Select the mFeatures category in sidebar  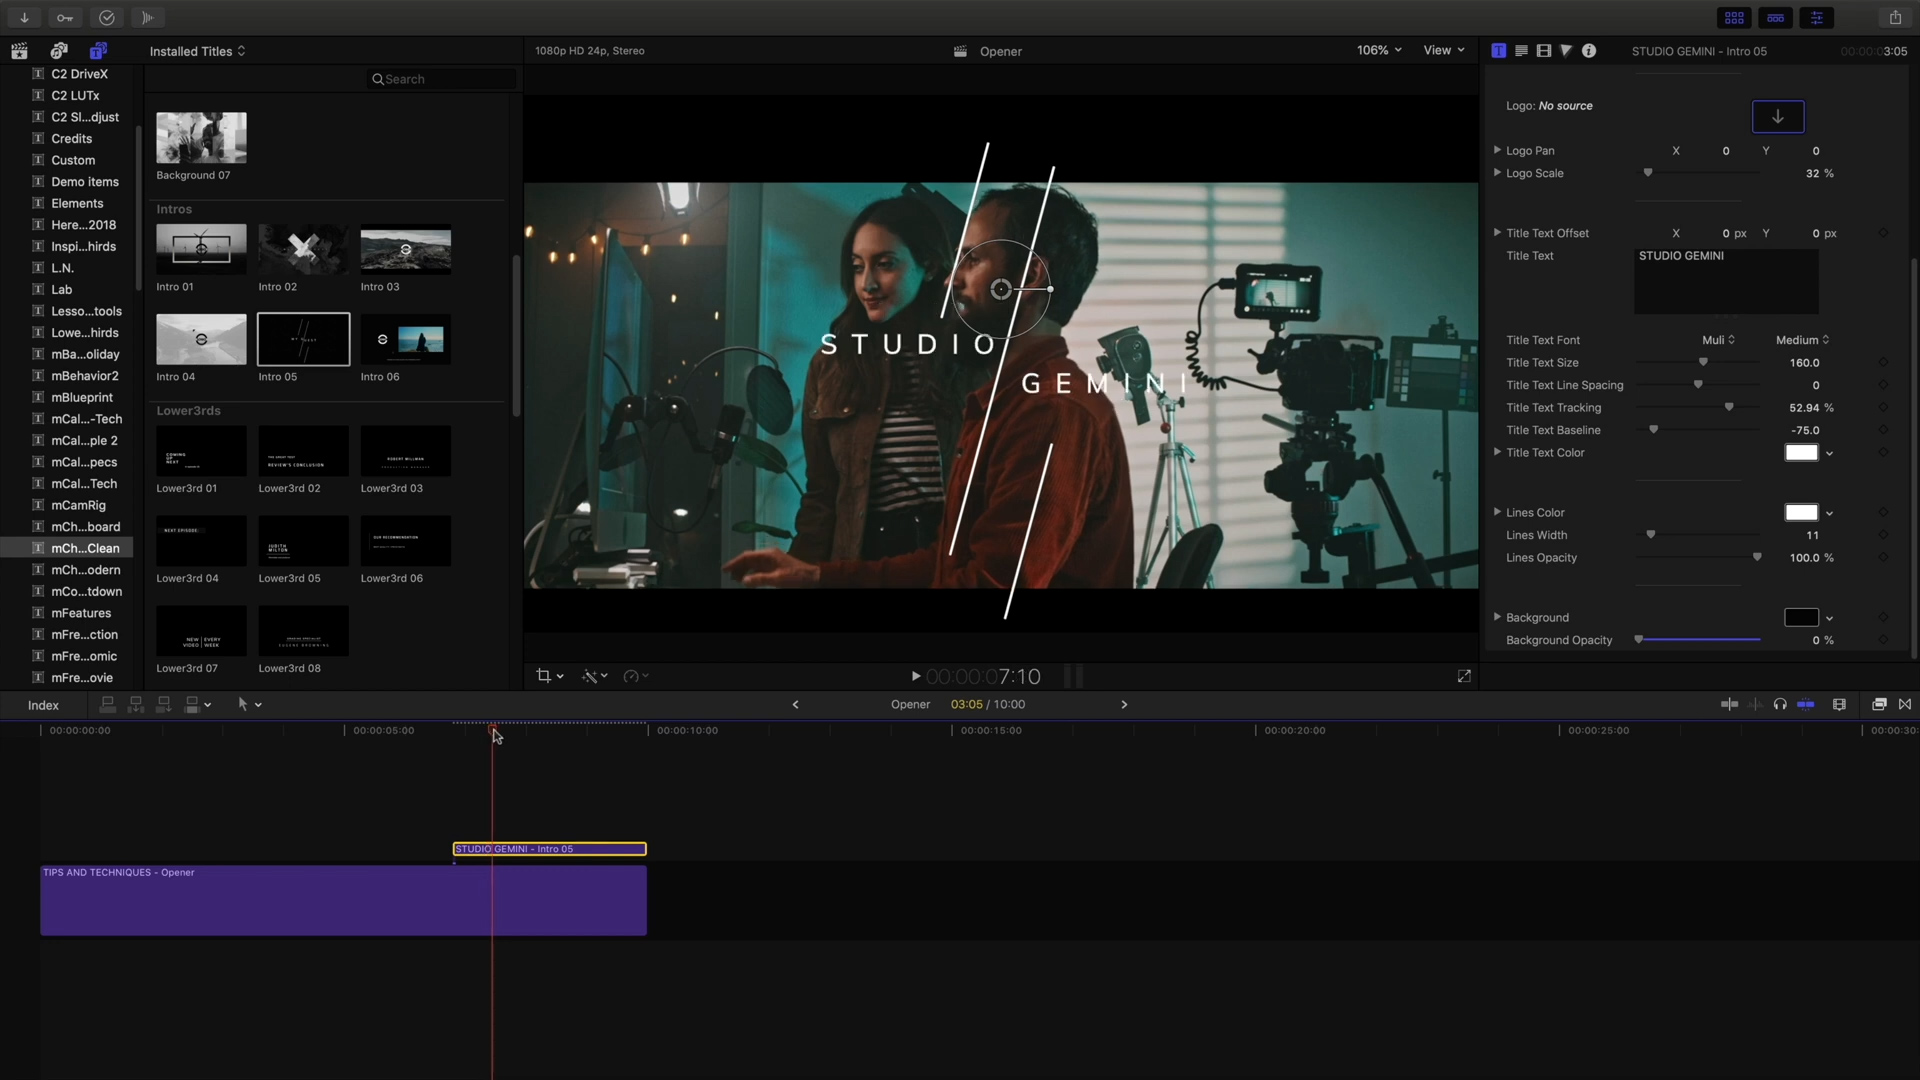point(81,613)
